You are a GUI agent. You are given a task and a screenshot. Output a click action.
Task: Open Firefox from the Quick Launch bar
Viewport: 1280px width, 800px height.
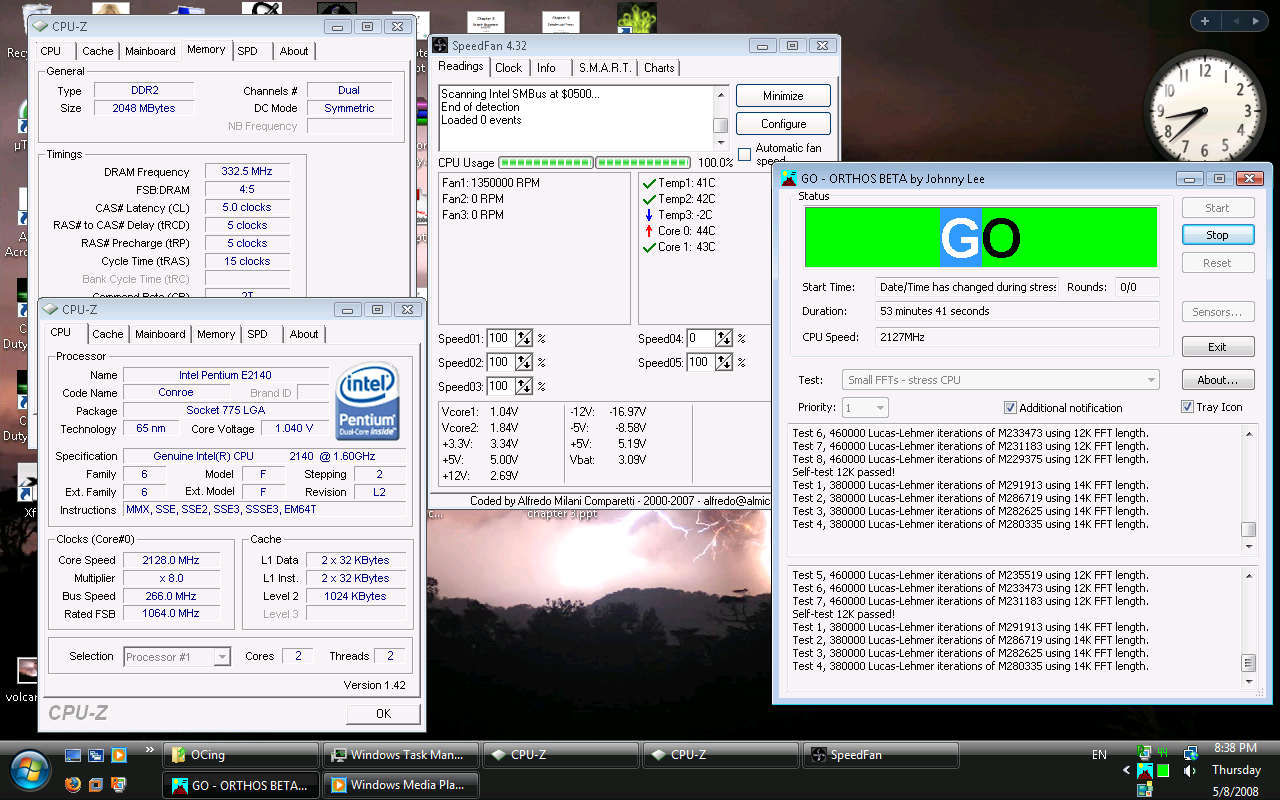coord(72,784)
